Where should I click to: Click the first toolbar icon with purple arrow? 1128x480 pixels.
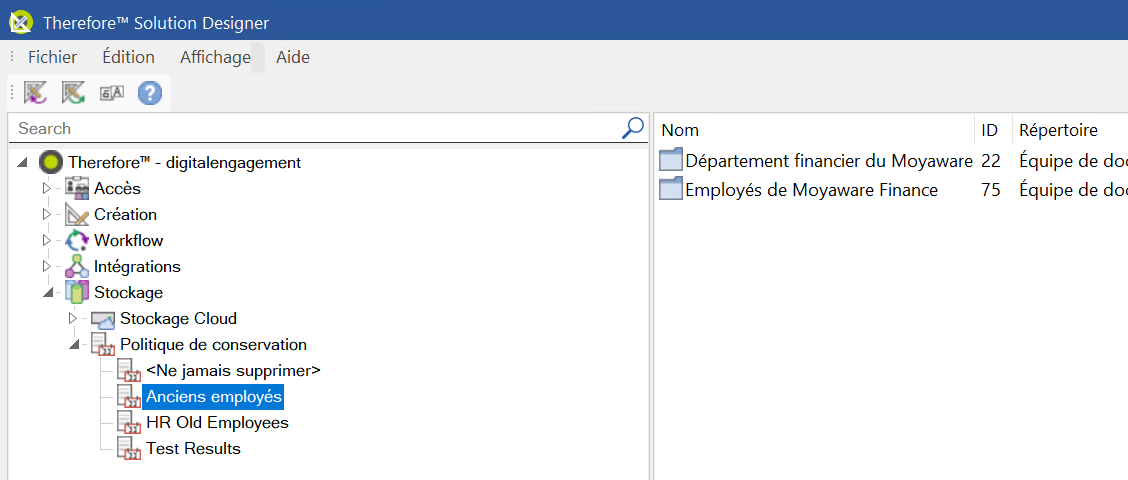36,93
